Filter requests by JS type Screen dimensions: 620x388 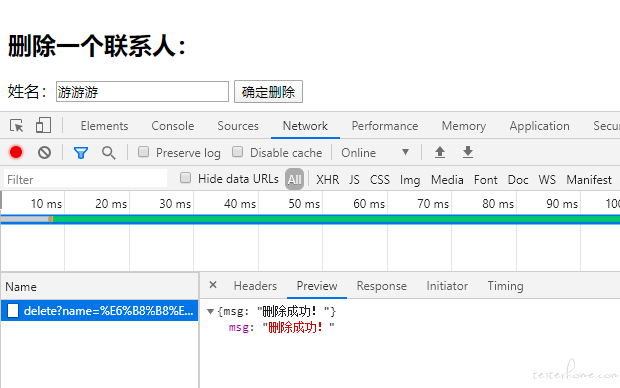pyautogui.click(x=354, y=180)
